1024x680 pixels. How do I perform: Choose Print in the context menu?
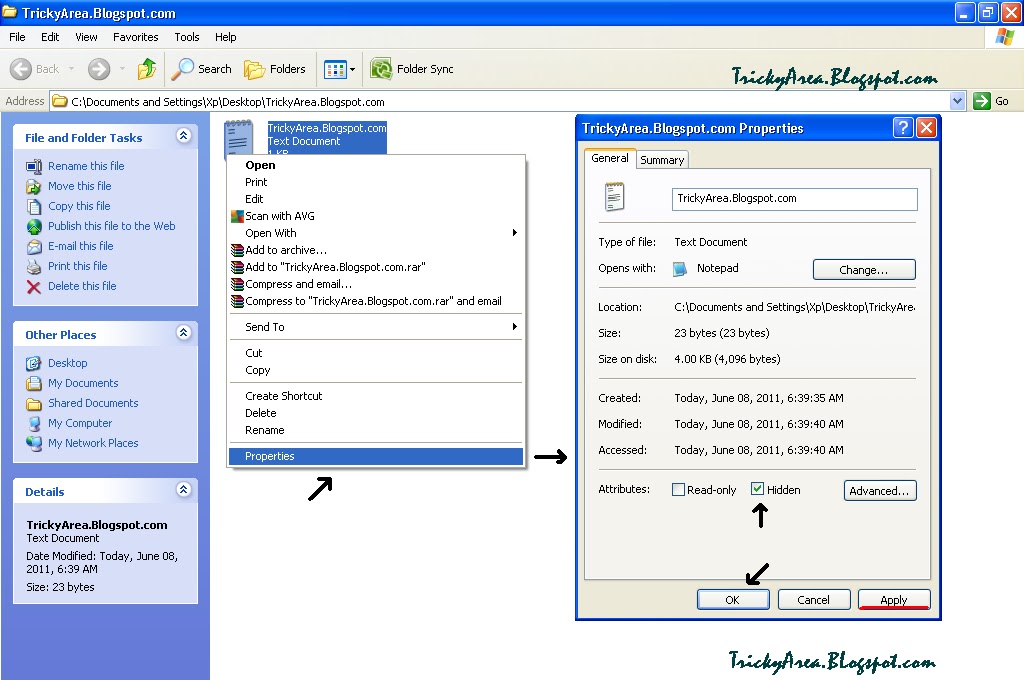point(376,182)
